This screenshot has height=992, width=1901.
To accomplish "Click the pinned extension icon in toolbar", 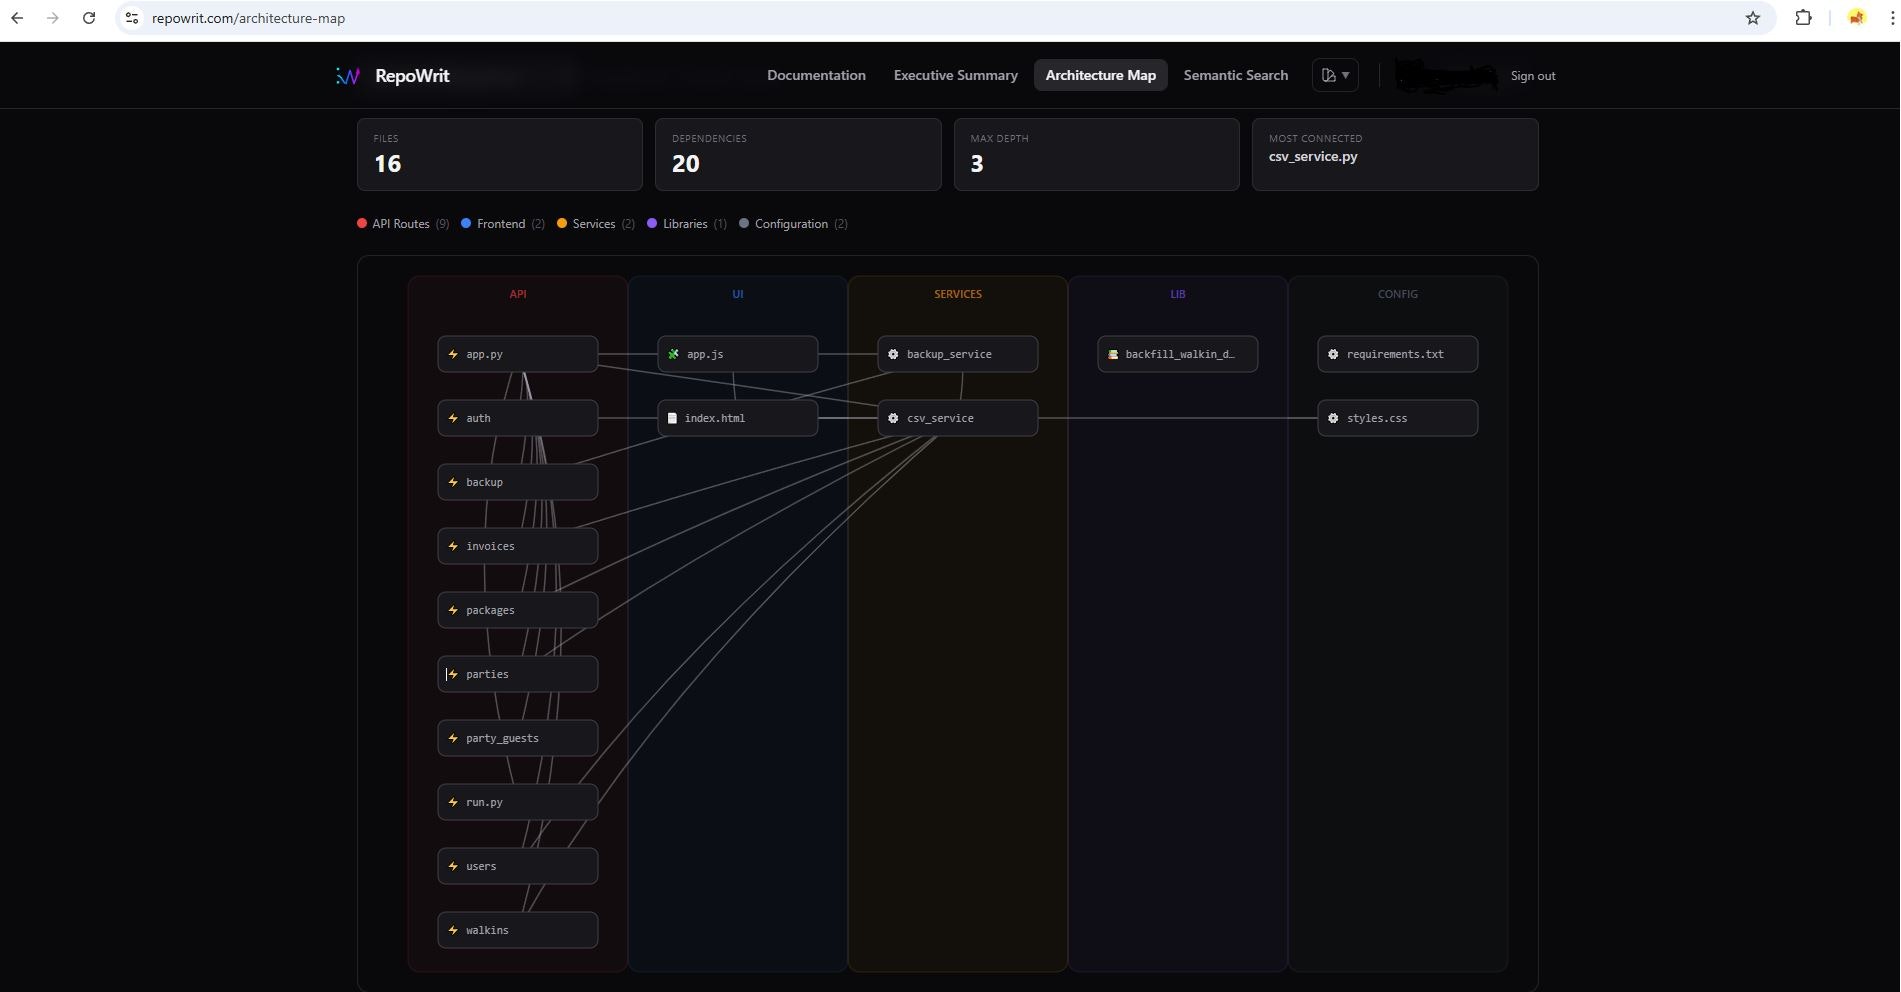I will point(1856,18).
